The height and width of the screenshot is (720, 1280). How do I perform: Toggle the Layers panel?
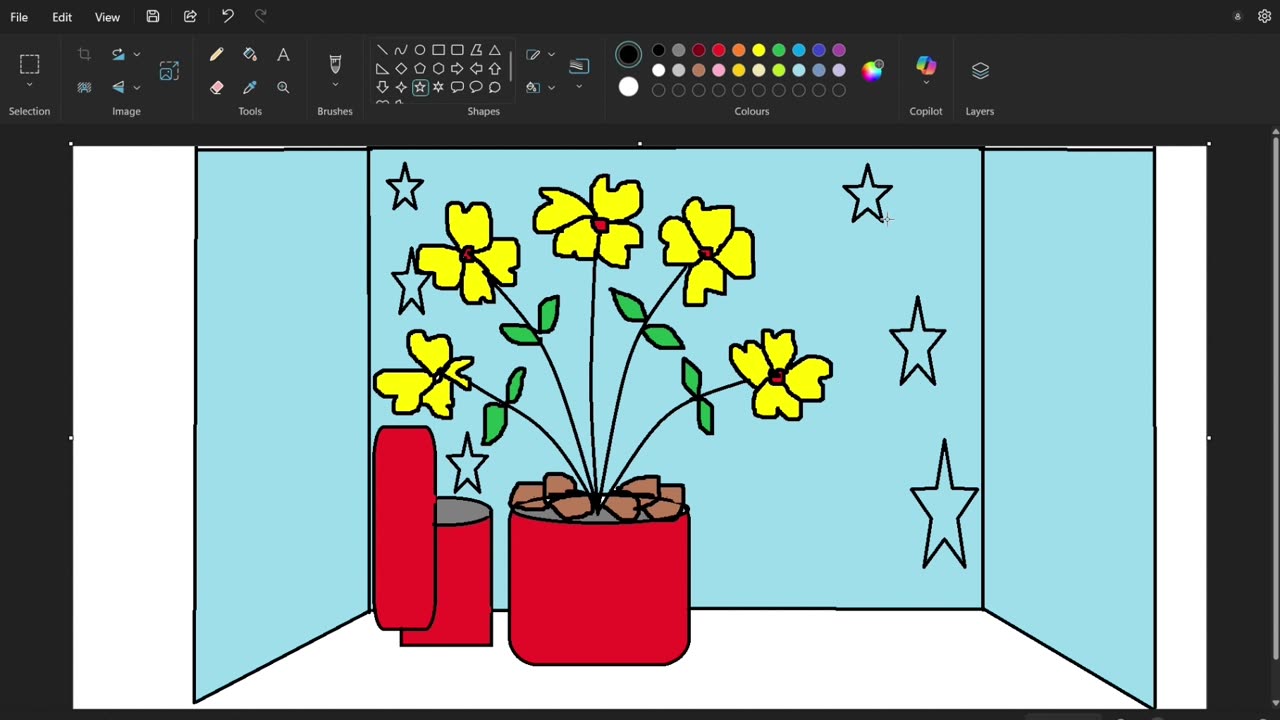[980, 70]
